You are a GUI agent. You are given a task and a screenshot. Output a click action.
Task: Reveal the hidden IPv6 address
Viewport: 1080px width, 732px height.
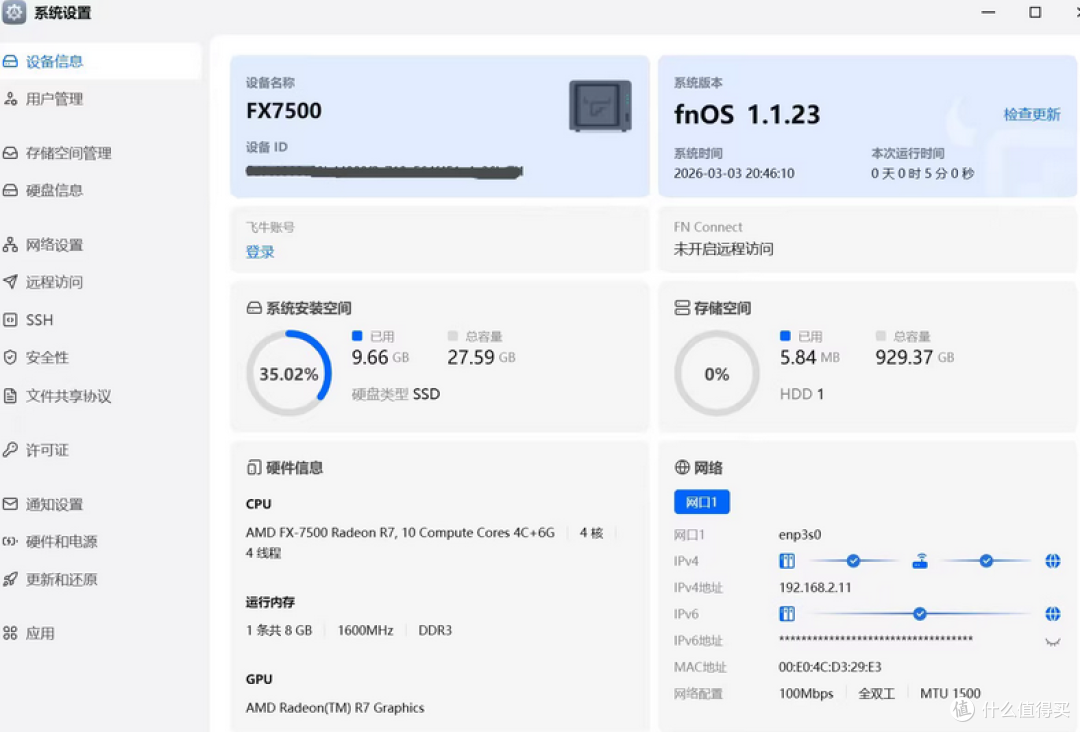click(1052, 642)
